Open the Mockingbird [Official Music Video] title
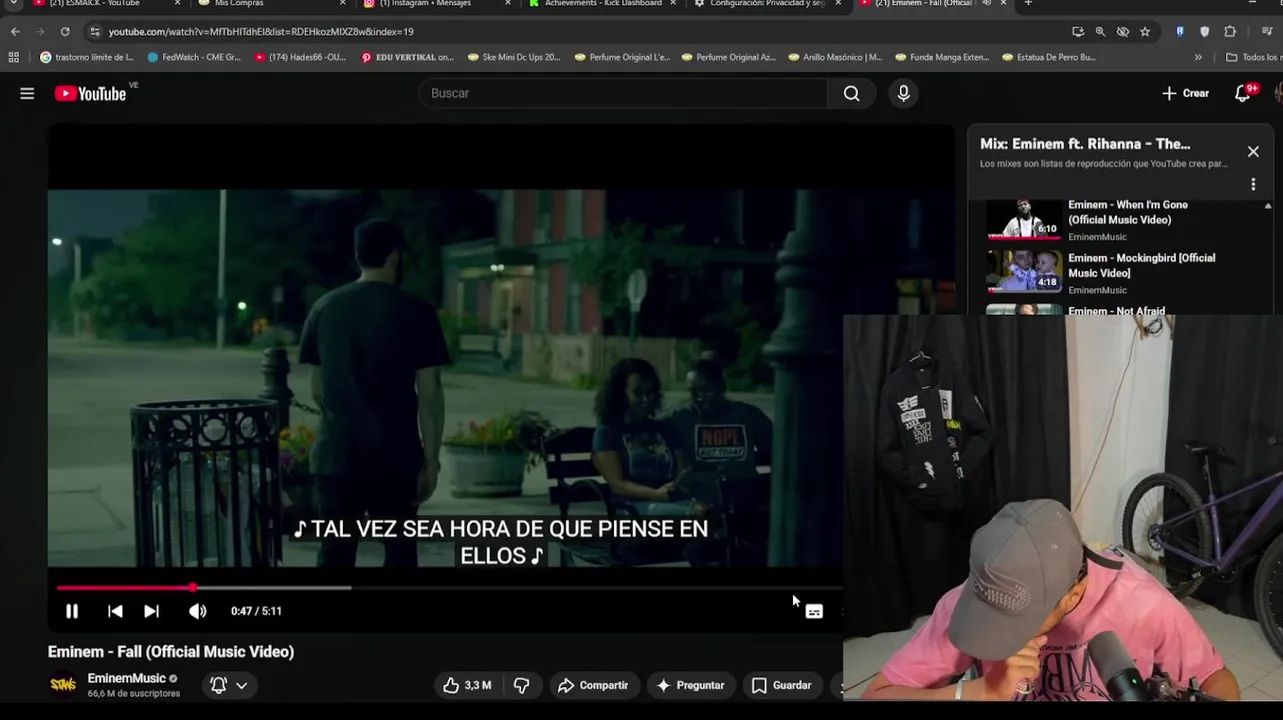1283x720 pixels. pos(1141,265)
